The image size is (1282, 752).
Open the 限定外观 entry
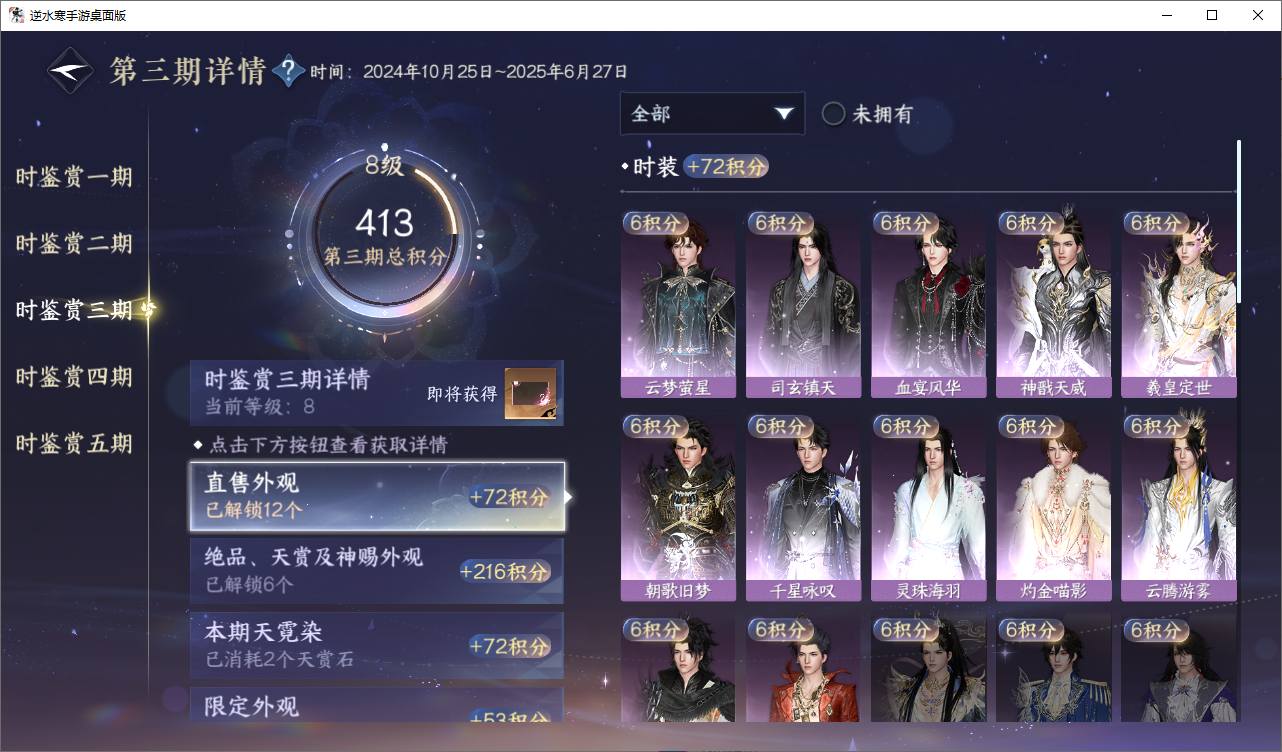[377, 704]
